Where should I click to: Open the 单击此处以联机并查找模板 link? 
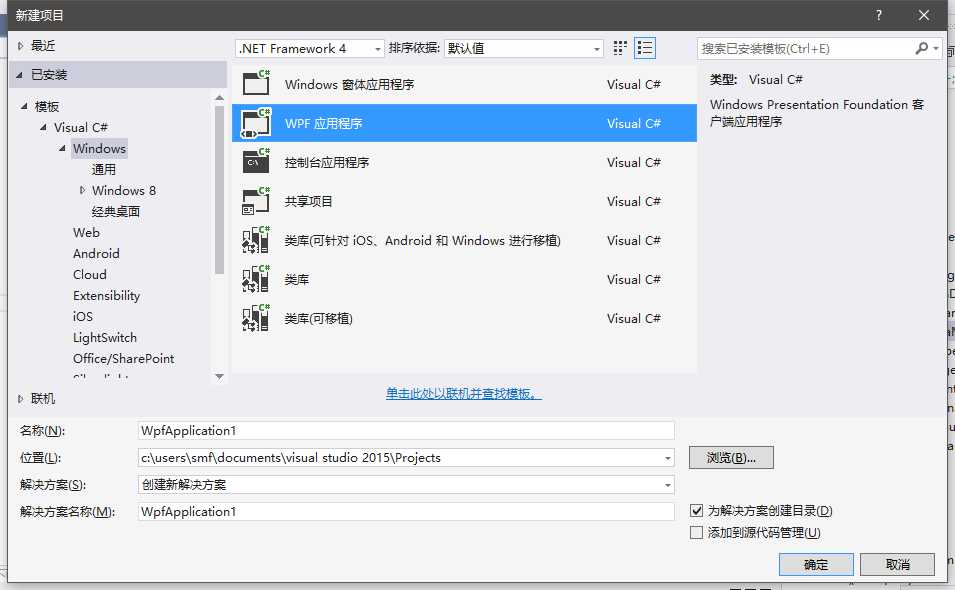click(463, 393)
